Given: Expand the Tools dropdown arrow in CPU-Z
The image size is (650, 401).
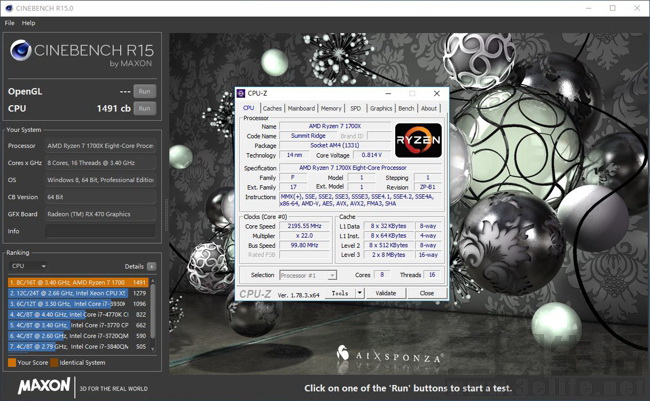Looking at the screenshot, I should 359,293.
